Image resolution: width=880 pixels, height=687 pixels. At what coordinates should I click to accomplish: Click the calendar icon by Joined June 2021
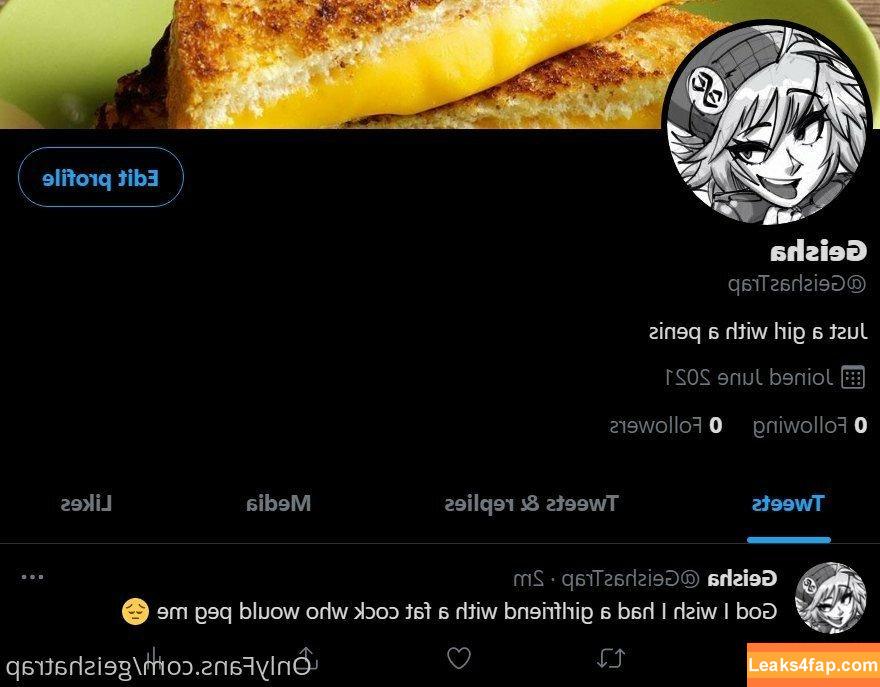tap(852, 378)
